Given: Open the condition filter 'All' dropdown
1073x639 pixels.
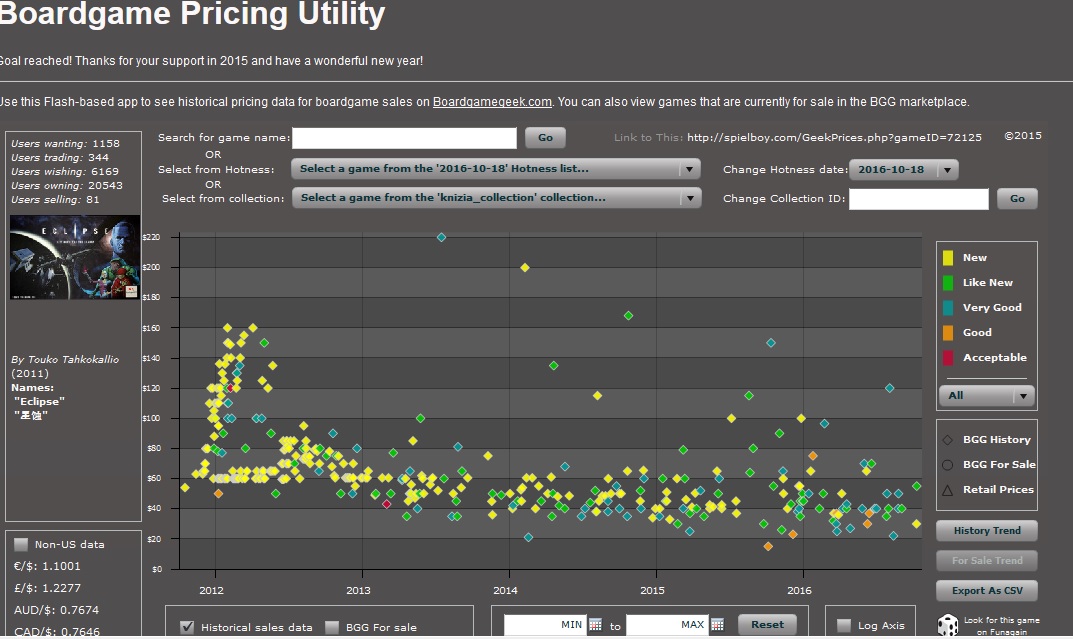Looking at the screenshot, I should click(x=986, y=396).
